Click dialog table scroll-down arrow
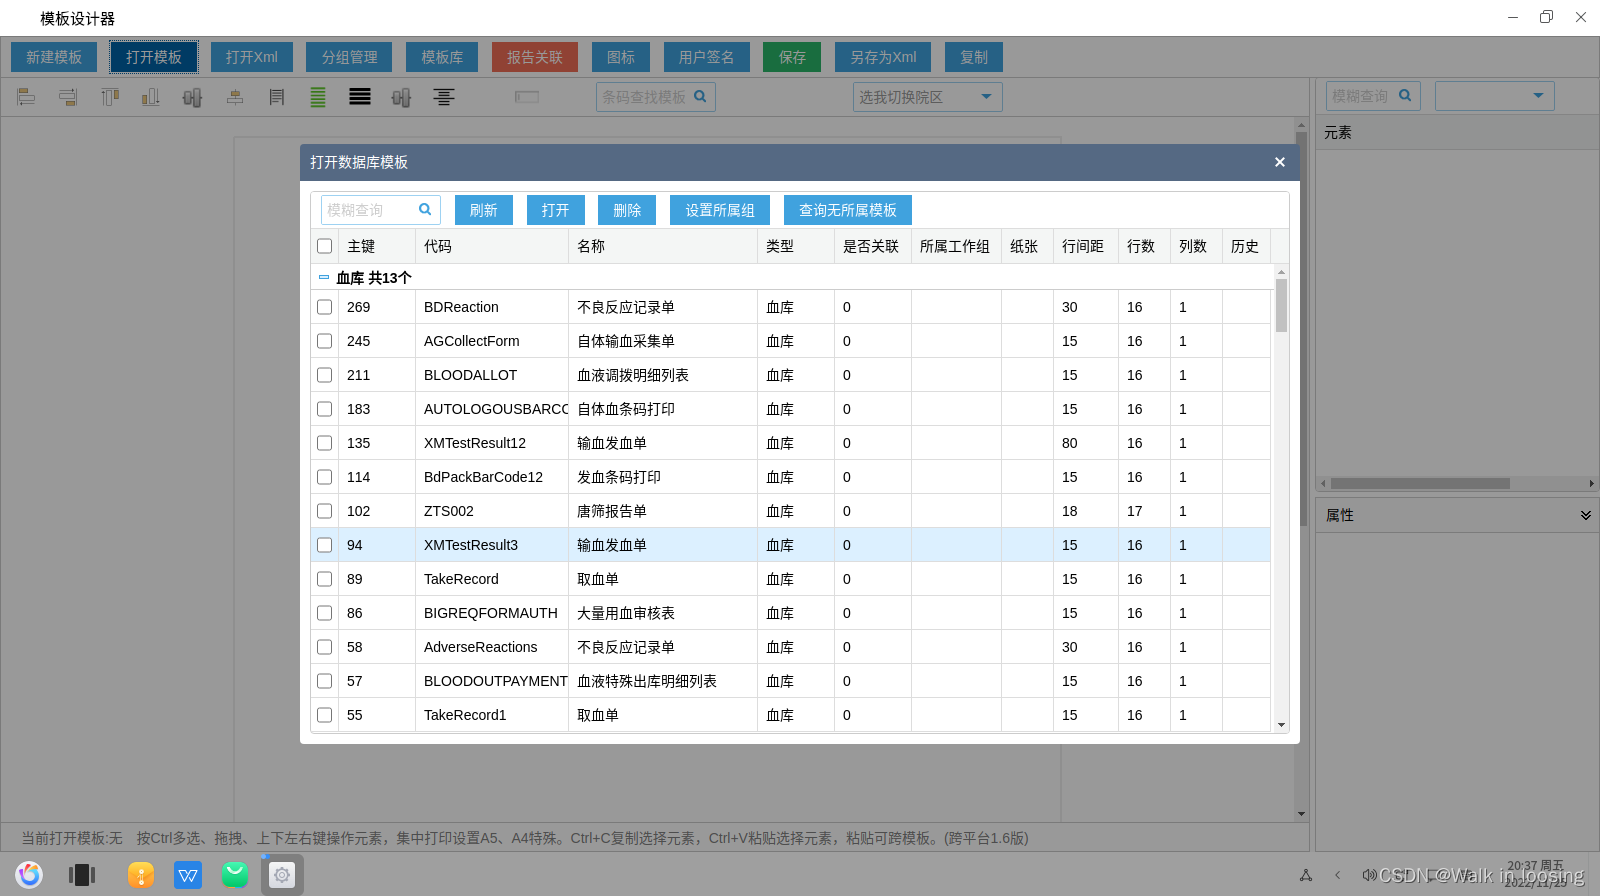The width and height of the screenshot is (1600, 896). pyautogui.click(x=1281, y=725)
